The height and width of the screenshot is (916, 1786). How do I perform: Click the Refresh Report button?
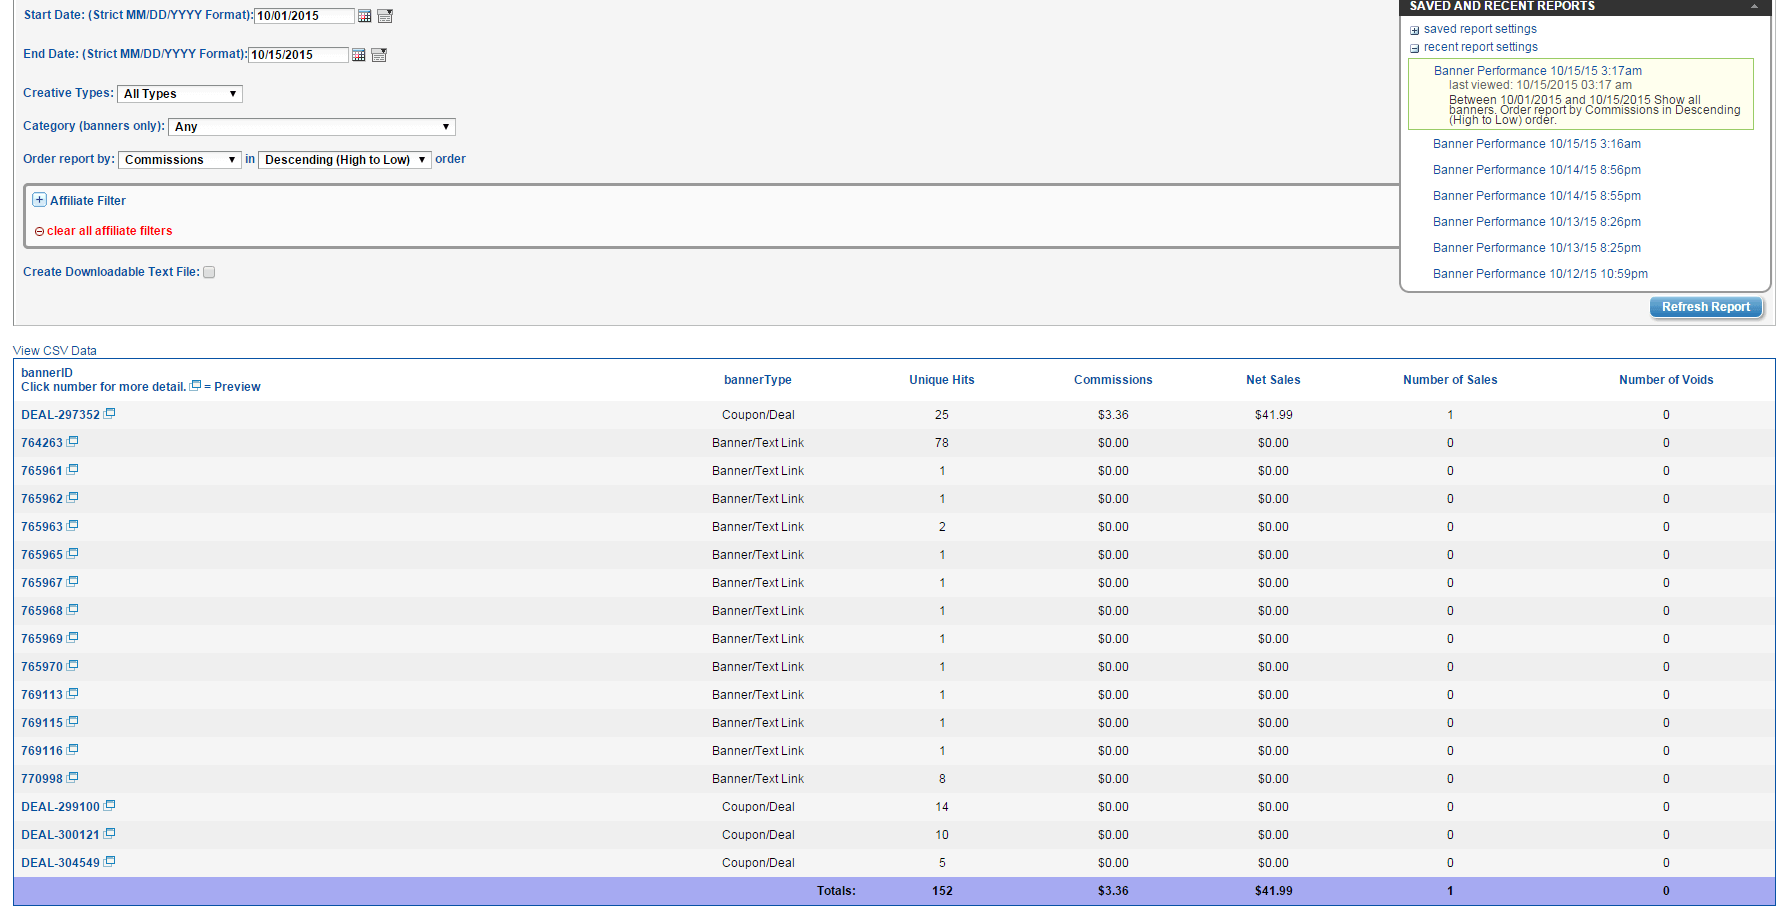point(1705,307)
